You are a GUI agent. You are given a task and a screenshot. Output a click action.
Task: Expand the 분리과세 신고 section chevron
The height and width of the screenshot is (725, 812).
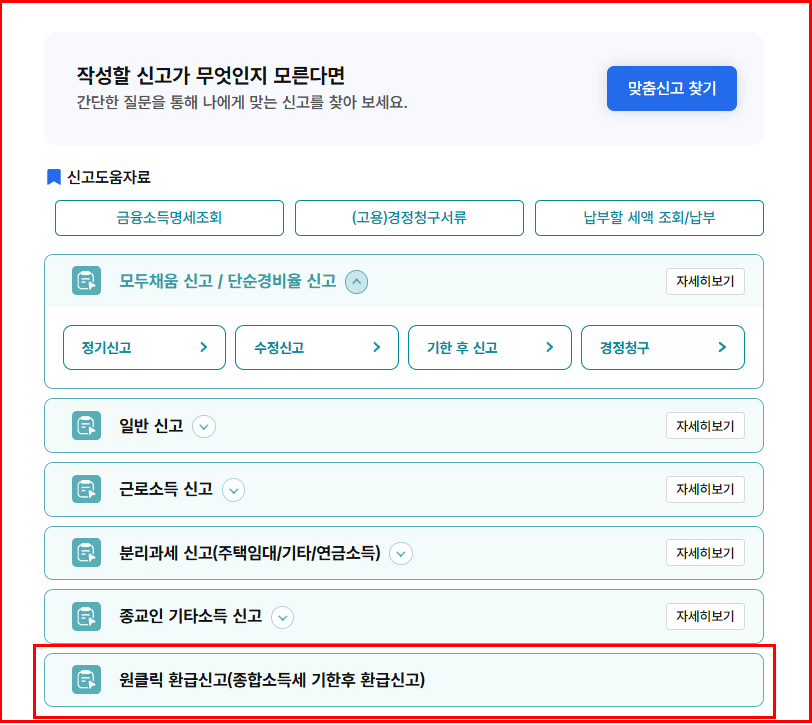tap(401, 554)
